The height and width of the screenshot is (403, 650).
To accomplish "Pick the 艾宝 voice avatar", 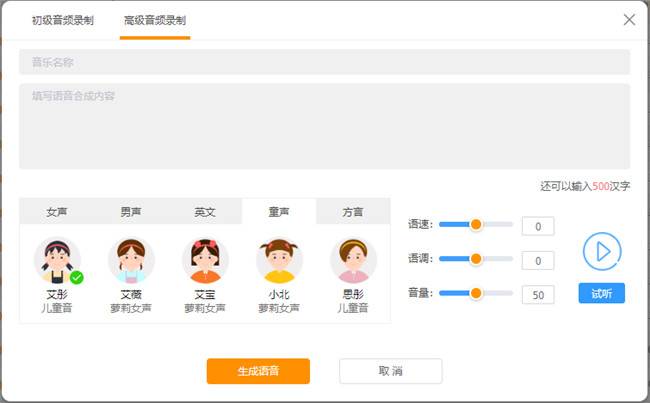I will (x=205, y=261).
